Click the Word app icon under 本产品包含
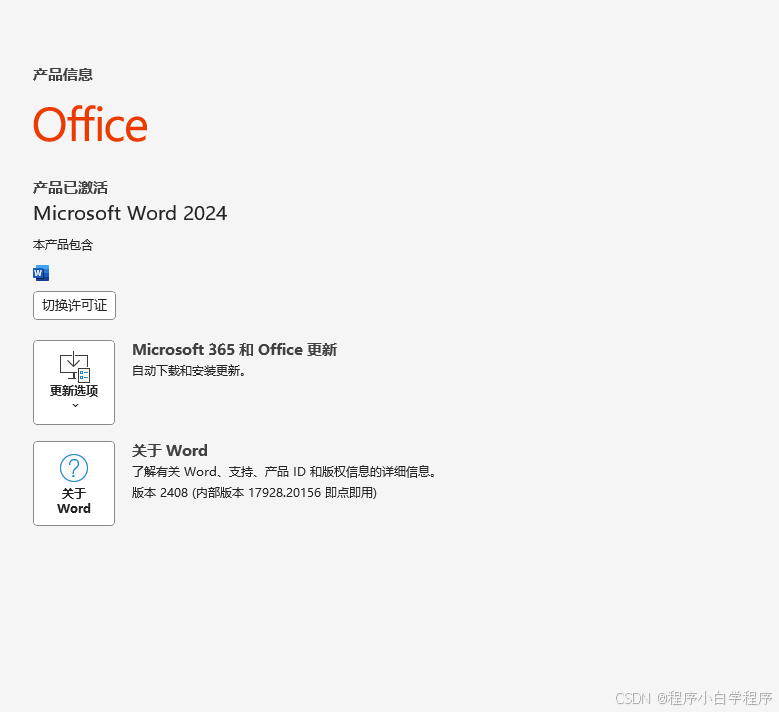779x712 pixels. [41, 273]
